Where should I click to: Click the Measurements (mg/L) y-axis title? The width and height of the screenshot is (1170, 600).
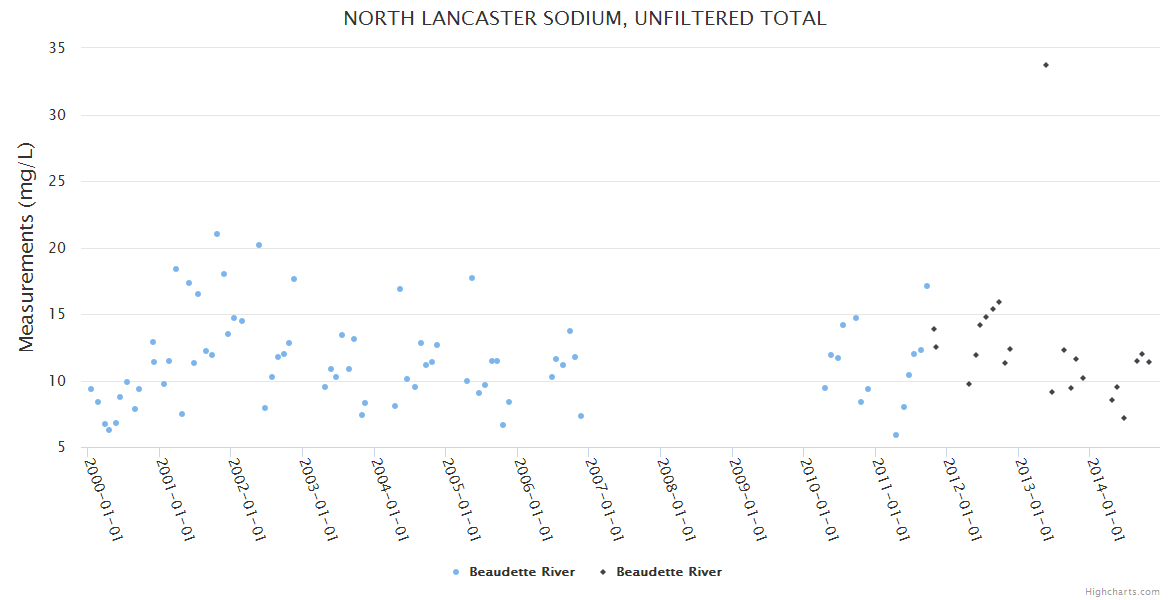tap(27, 247)
